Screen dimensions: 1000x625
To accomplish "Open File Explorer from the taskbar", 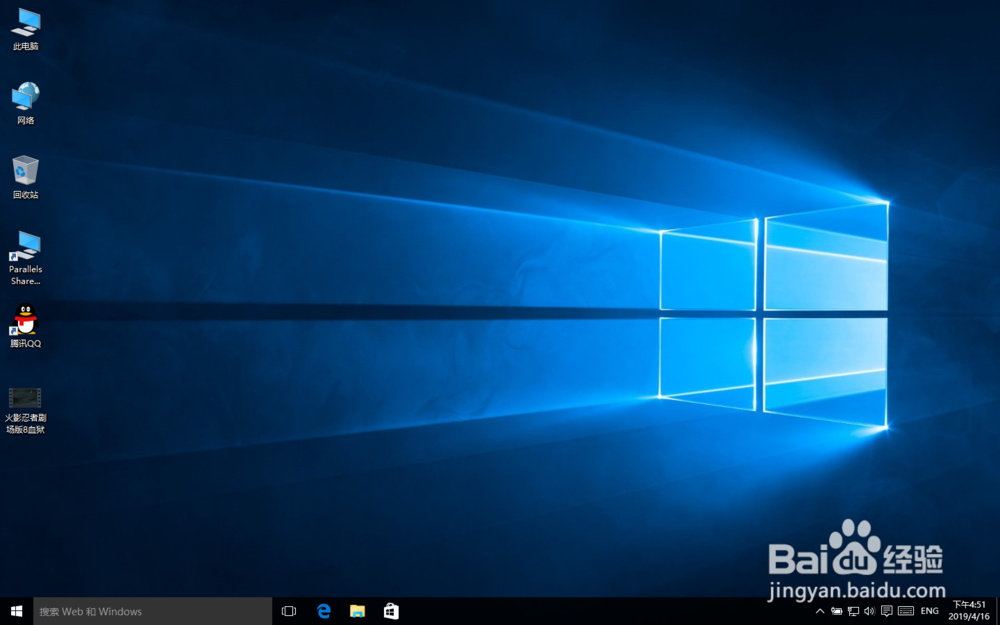I will pyautogui.click(x=357, y=611).
